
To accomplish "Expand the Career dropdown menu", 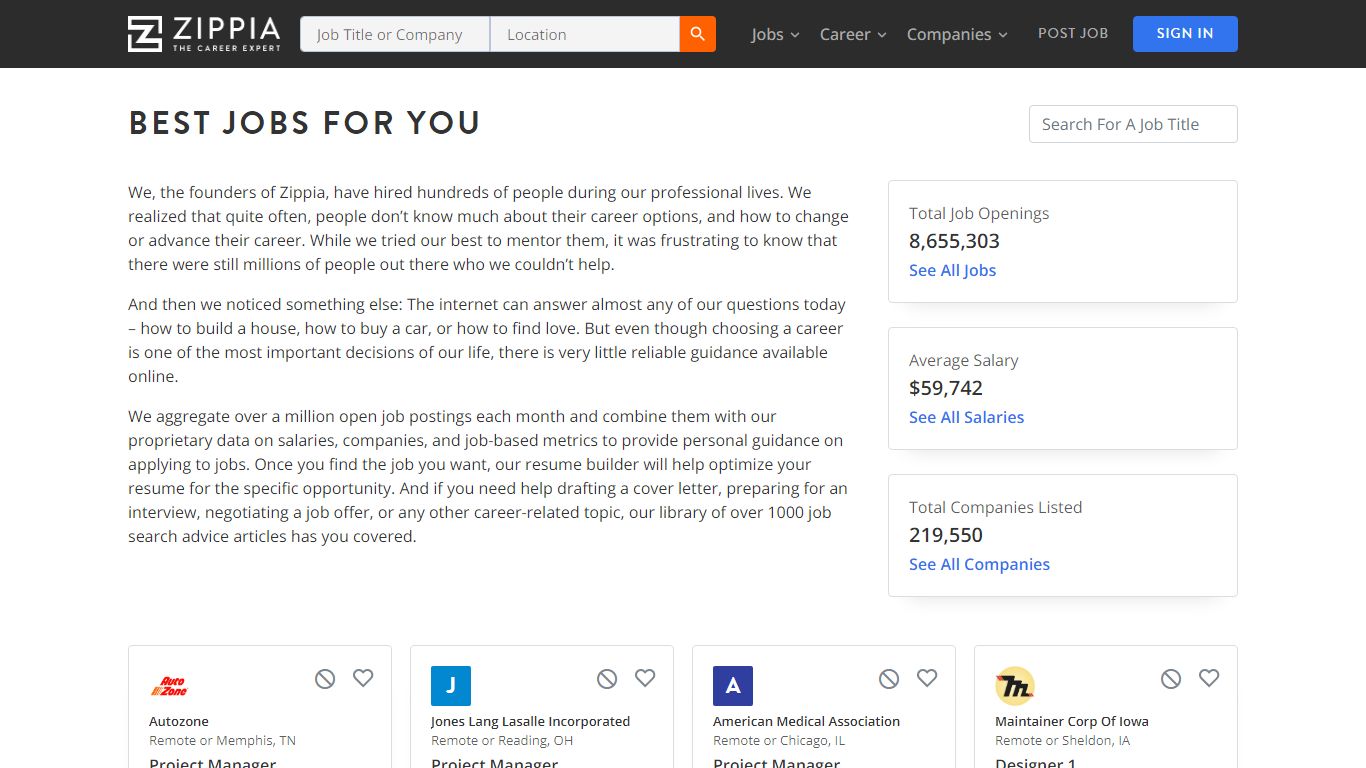I will (x=853, y=34).
